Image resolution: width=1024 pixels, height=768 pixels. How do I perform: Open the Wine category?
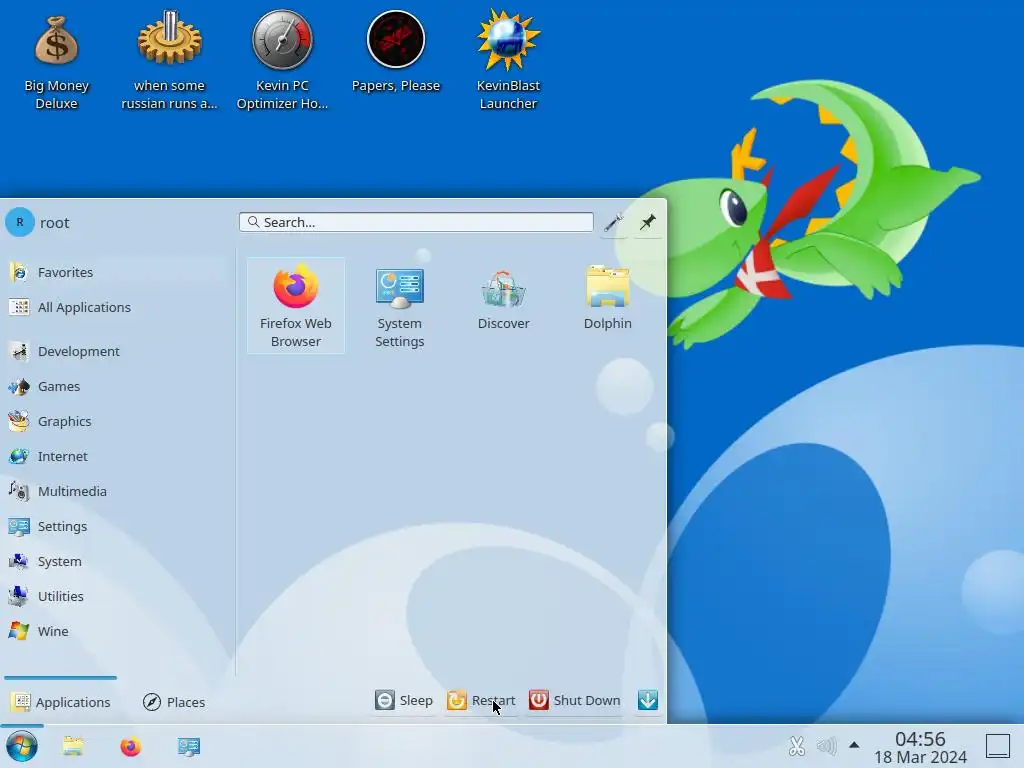point(115,632)
